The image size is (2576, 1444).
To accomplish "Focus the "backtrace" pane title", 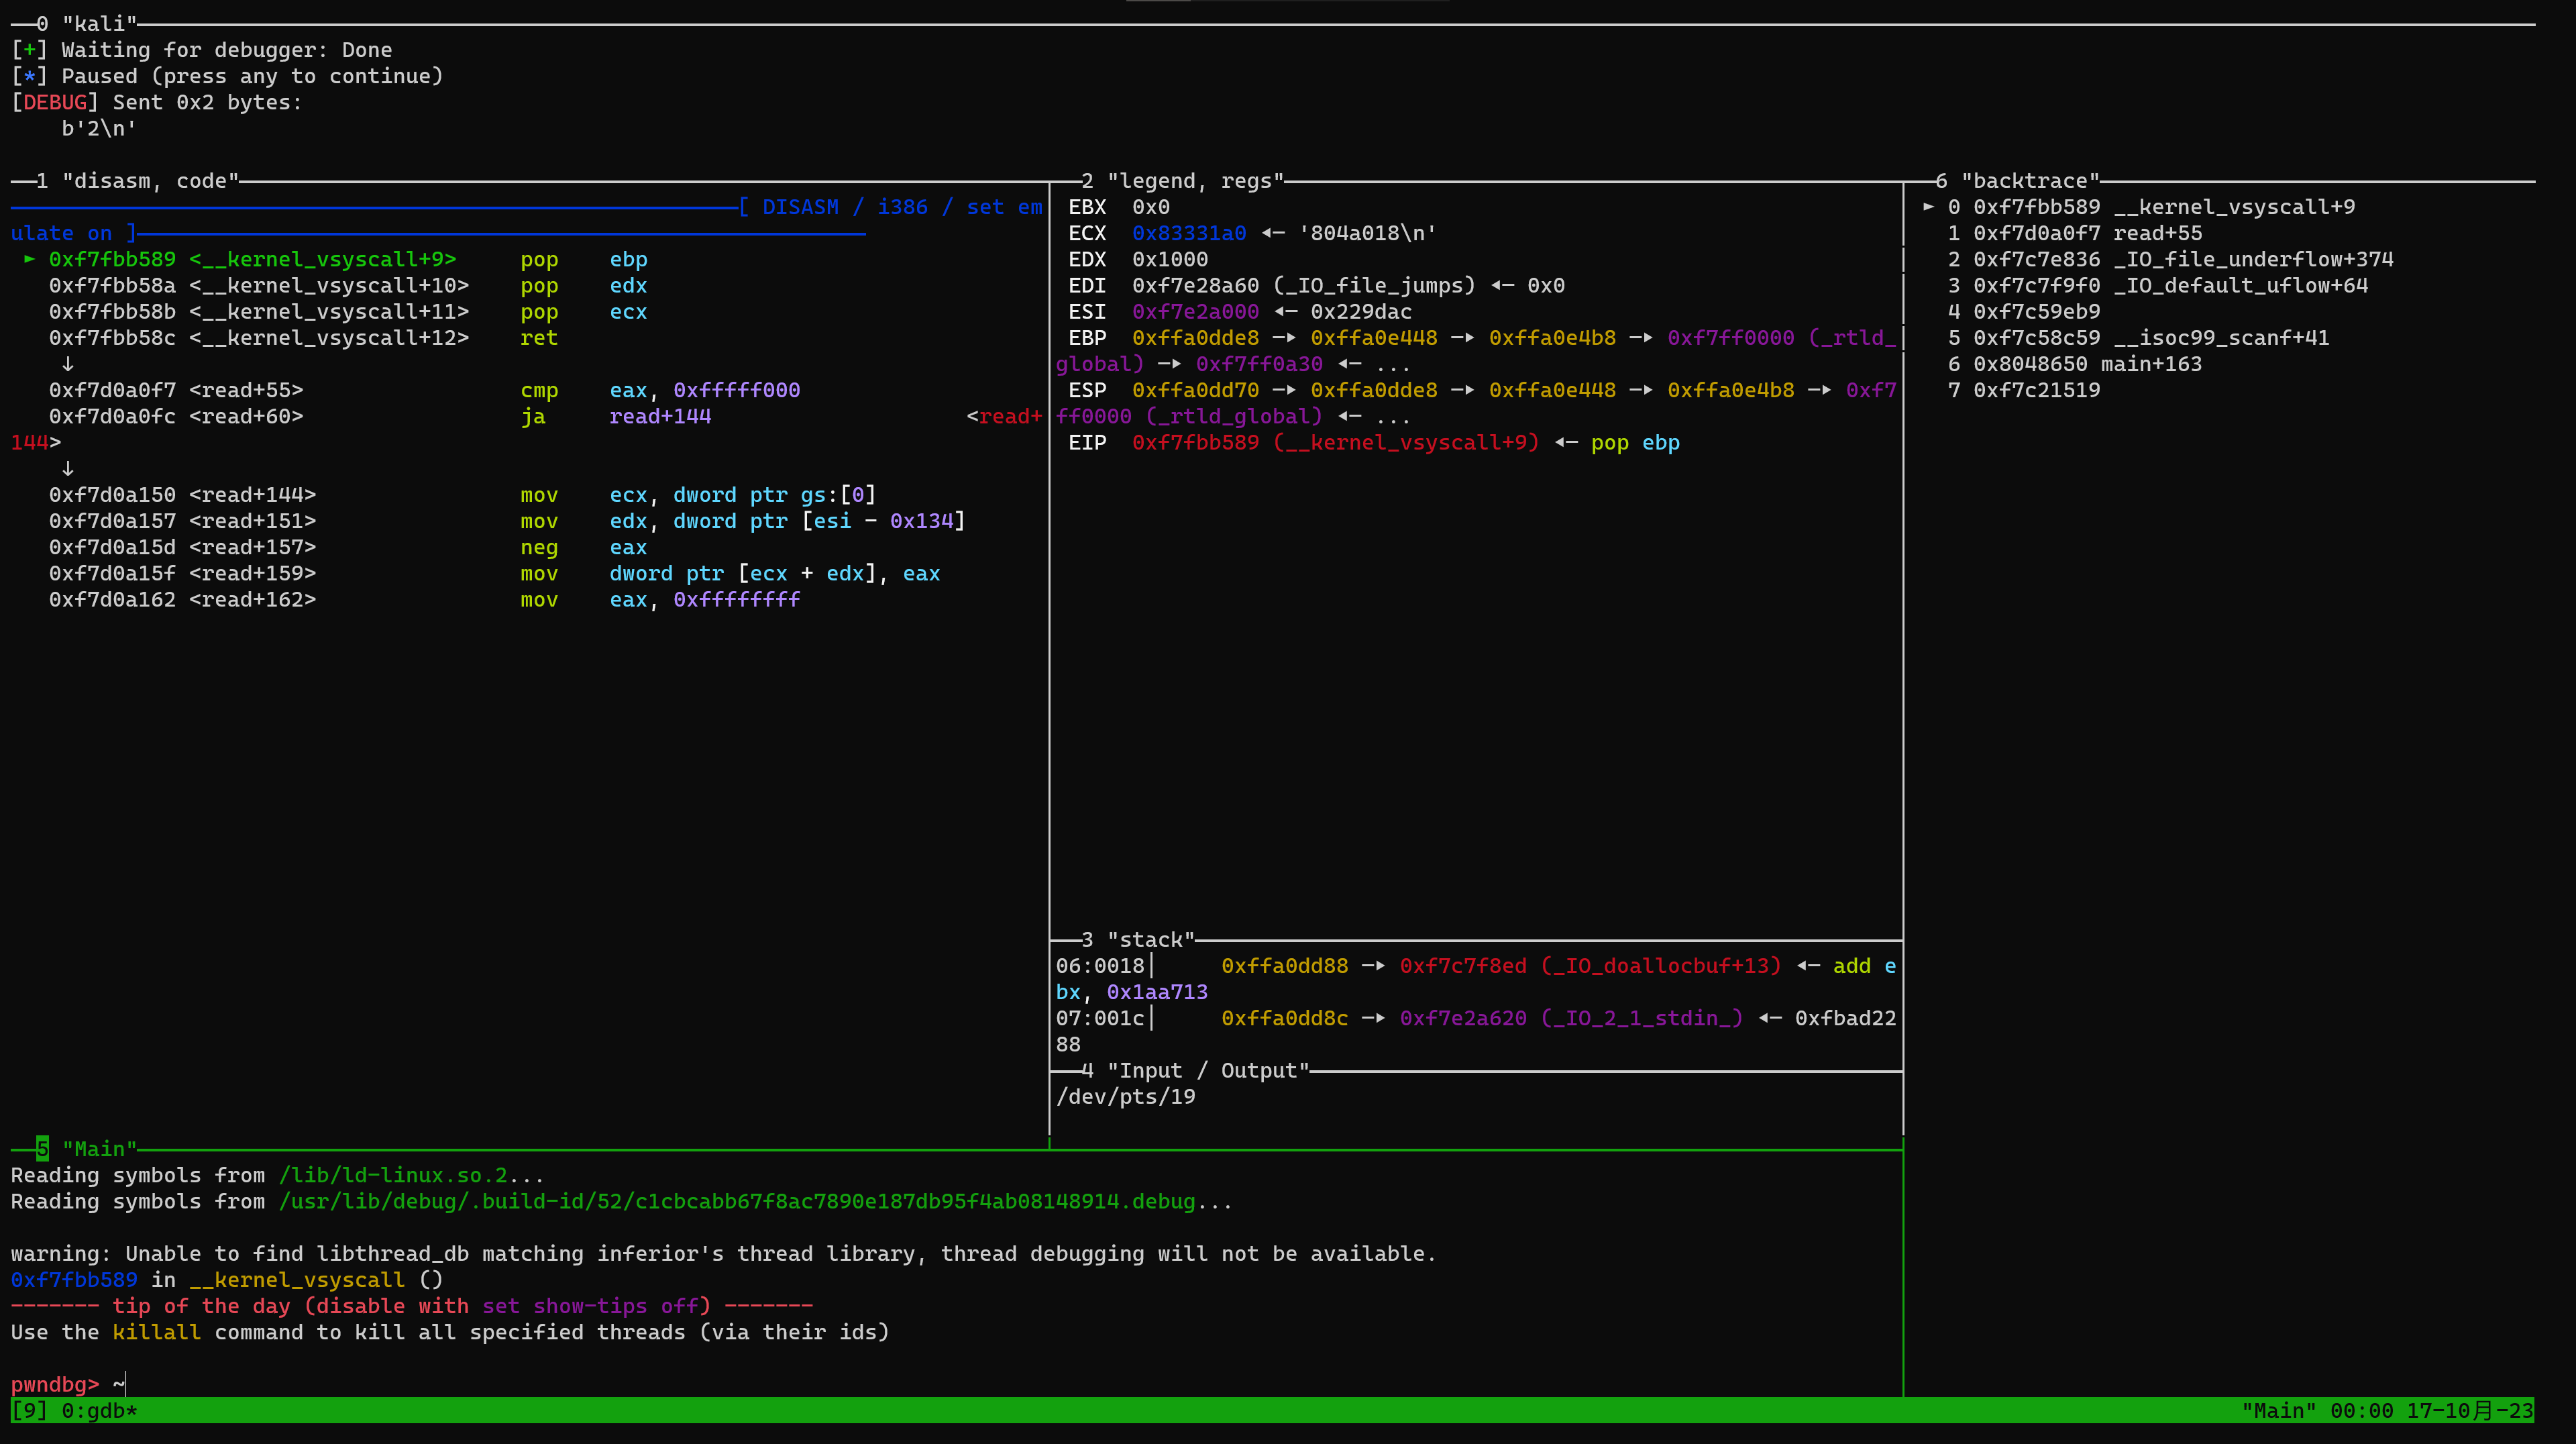I will coord(2030,181).
